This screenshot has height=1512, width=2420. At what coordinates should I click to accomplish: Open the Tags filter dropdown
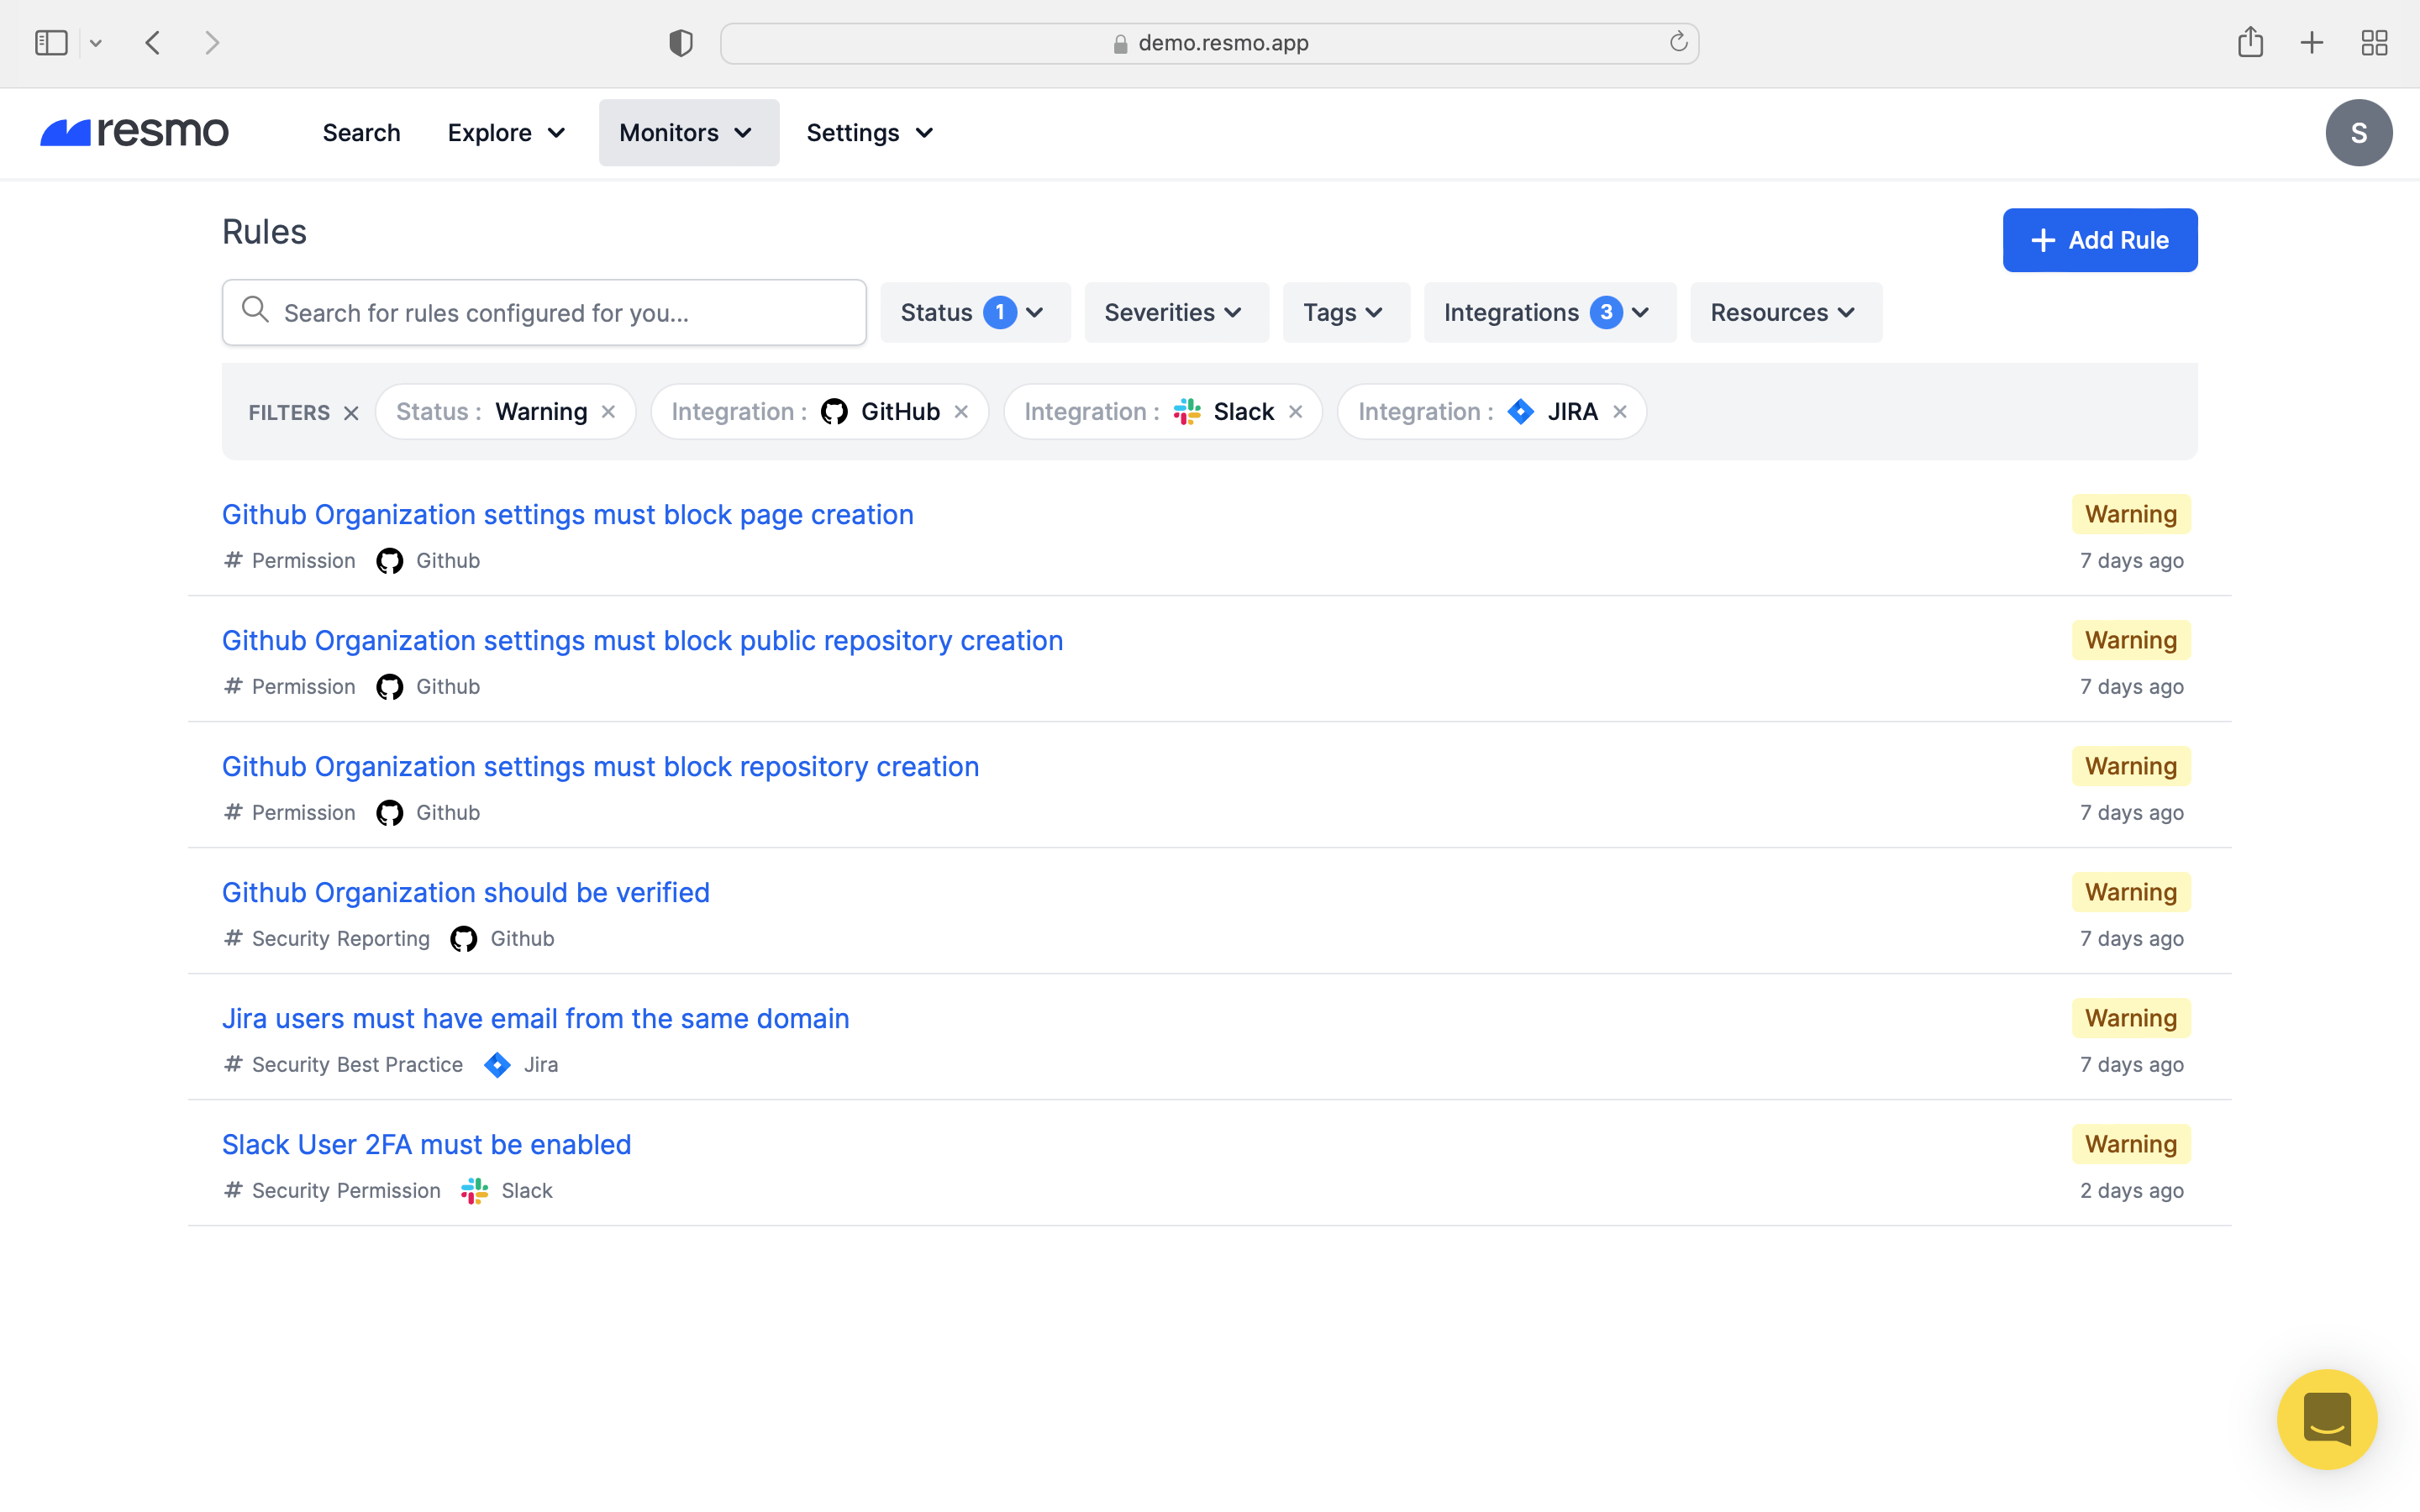(1346, 312)
